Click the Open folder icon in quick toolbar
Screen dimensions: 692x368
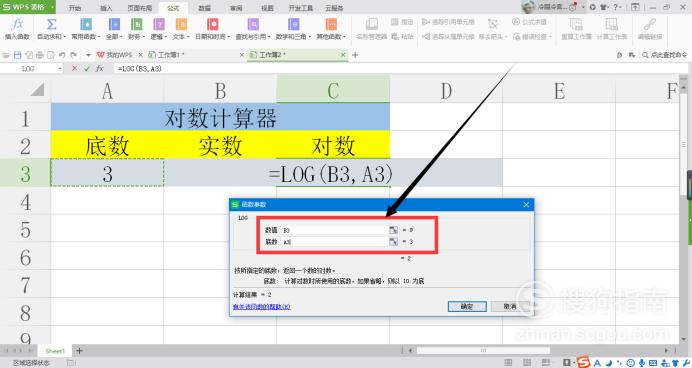(6, 55)
